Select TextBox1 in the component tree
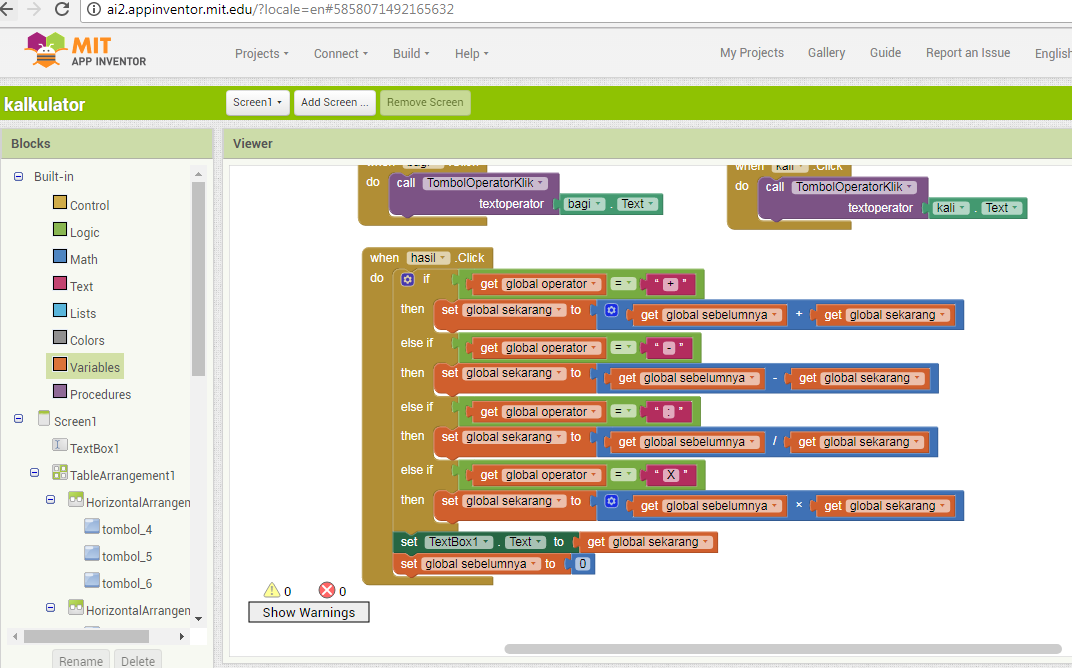Image resolution: width=1072 pixels, height=668 pixels. (94, 449)
